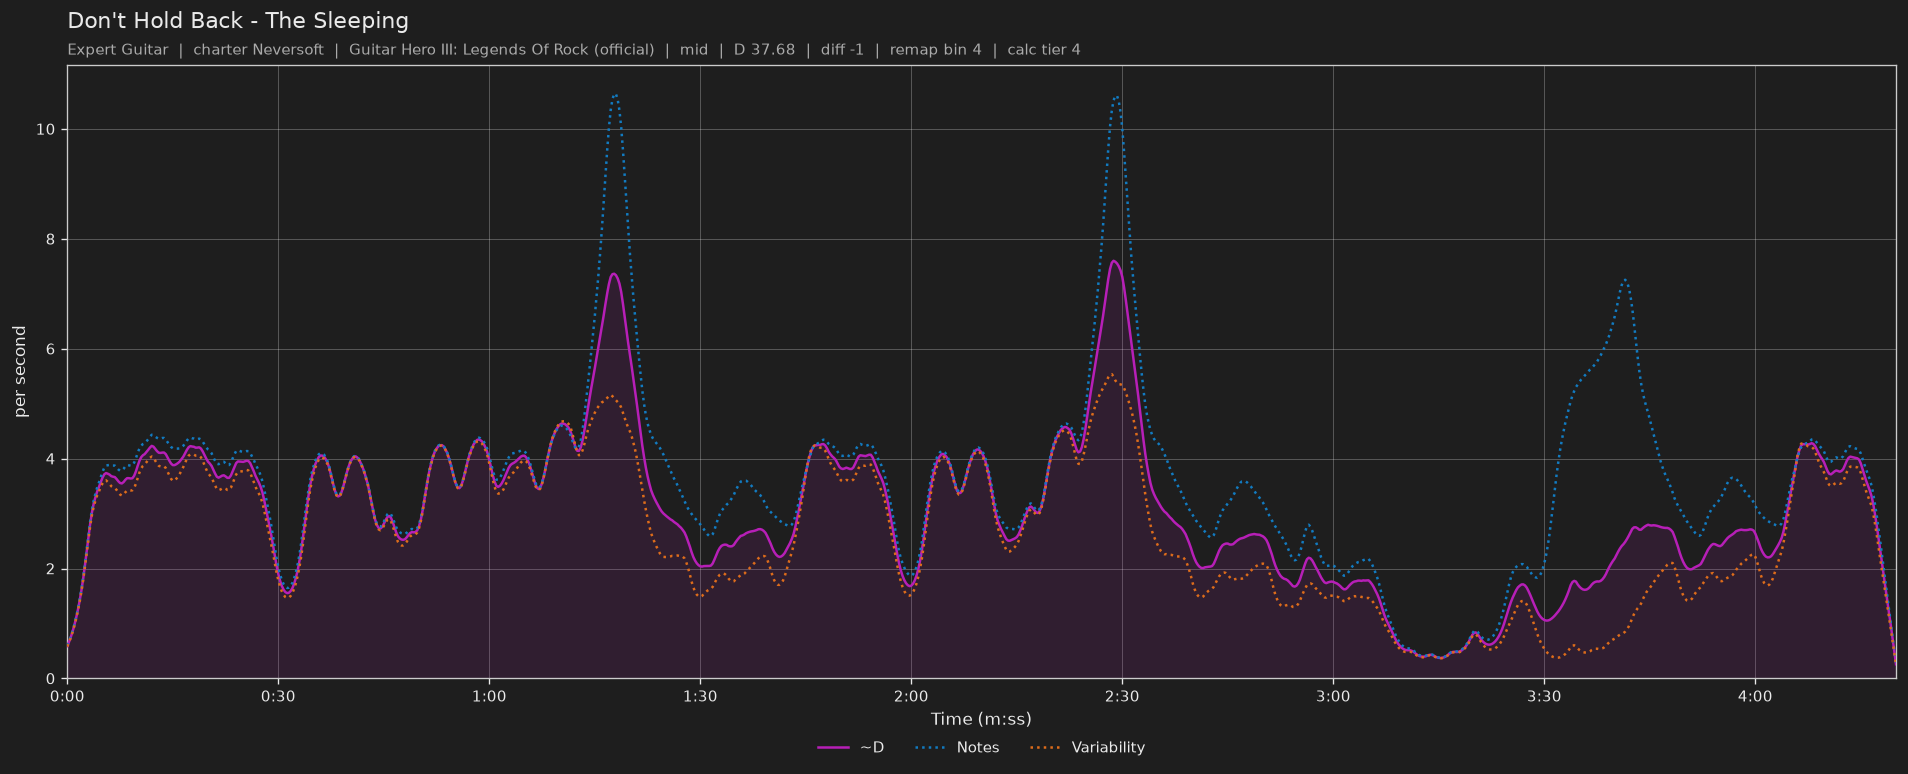Screen dimensions: 1908x774
Task: Click the 3:00 x-axis tick label
Action: click(1333, 696)
